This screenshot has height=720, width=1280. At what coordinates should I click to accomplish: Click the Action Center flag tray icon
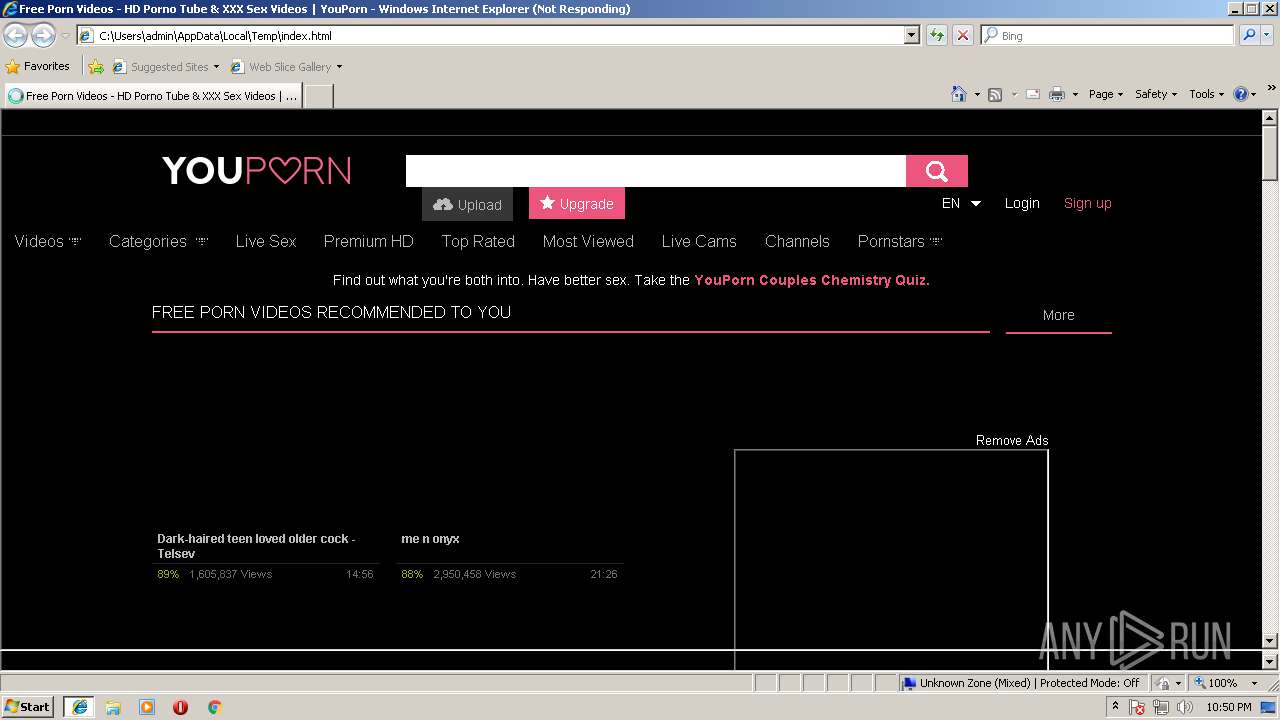tap(1138, 707)
